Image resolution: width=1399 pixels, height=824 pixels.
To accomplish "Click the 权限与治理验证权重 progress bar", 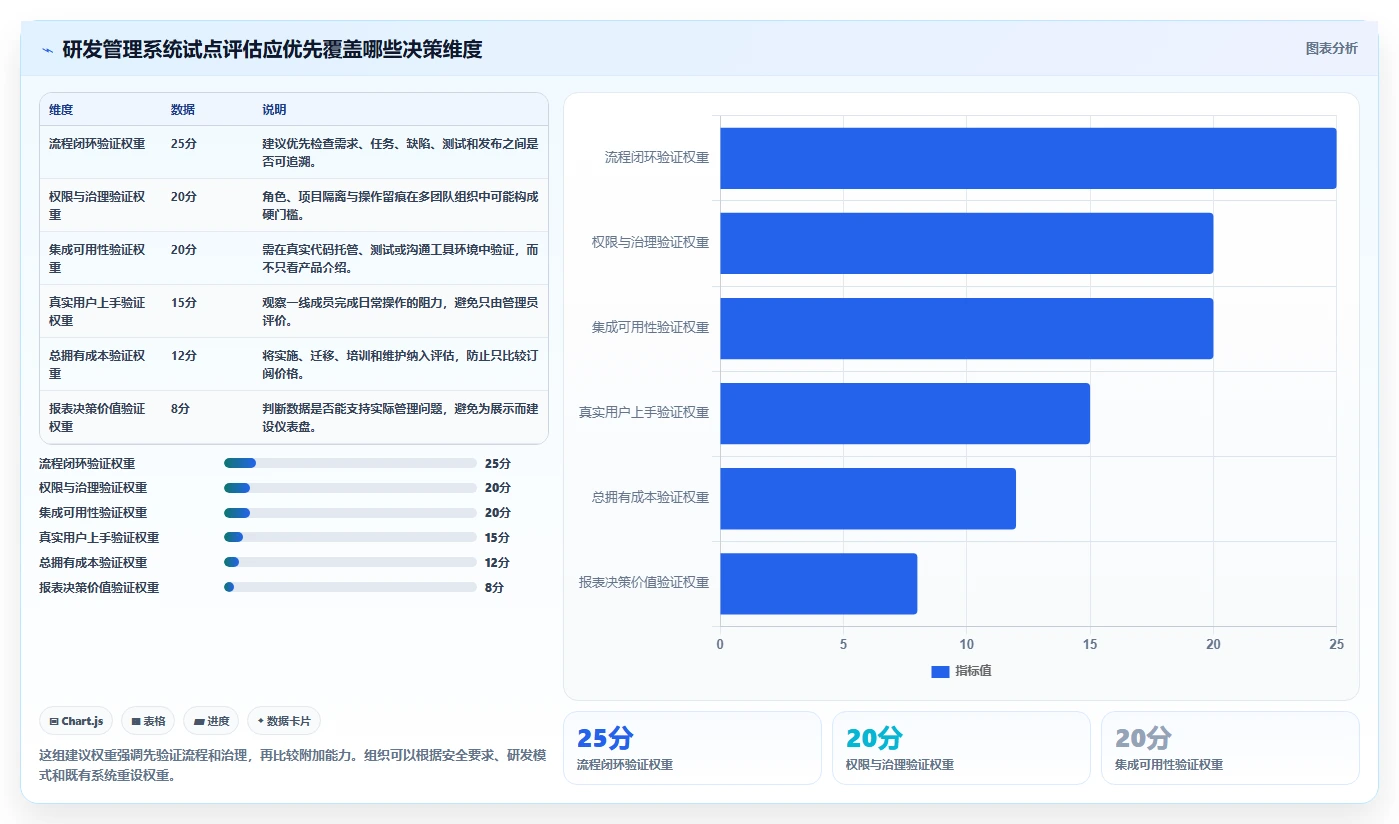I will (350, 488).
